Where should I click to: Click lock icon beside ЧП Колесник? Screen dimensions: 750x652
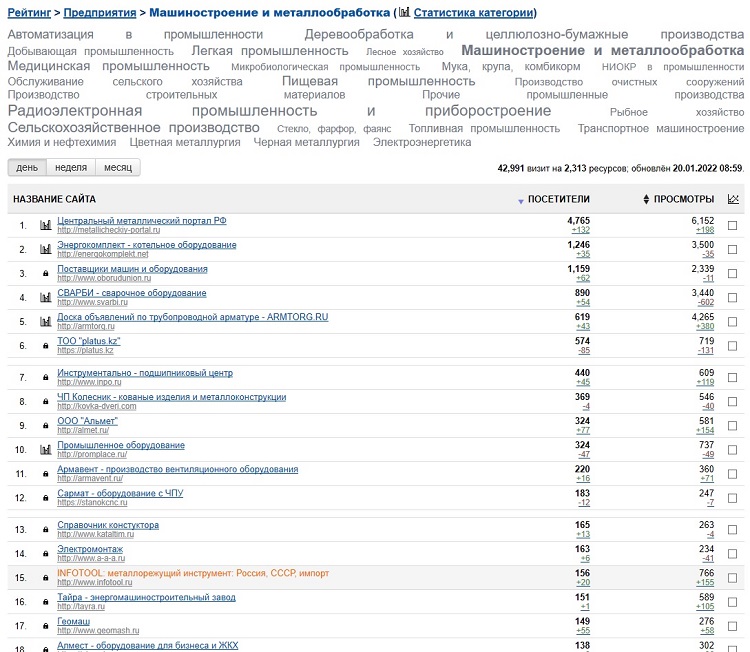tap(45, 402)
